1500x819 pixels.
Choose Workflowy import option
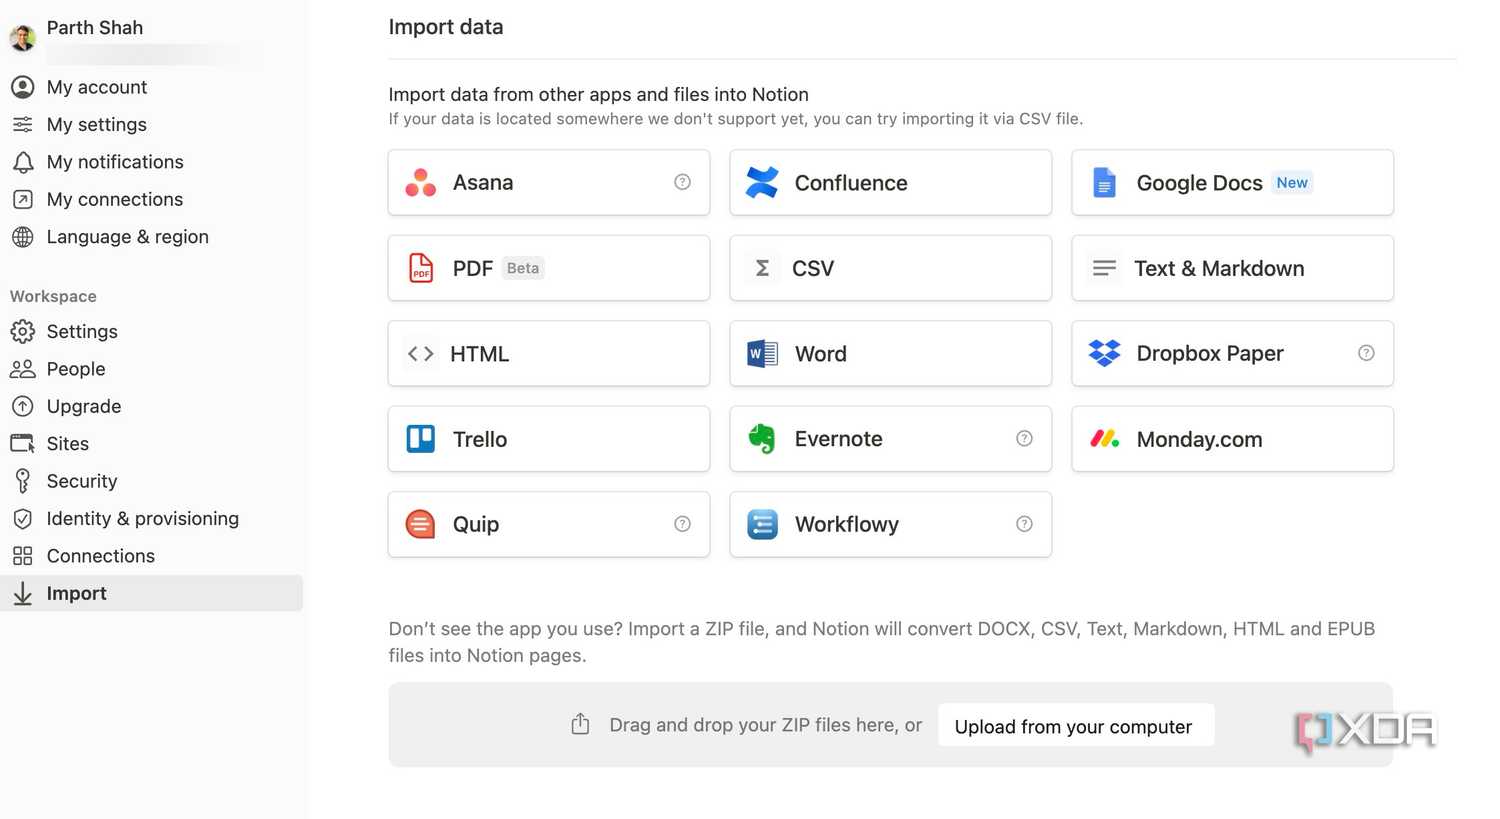click(891, 524)
